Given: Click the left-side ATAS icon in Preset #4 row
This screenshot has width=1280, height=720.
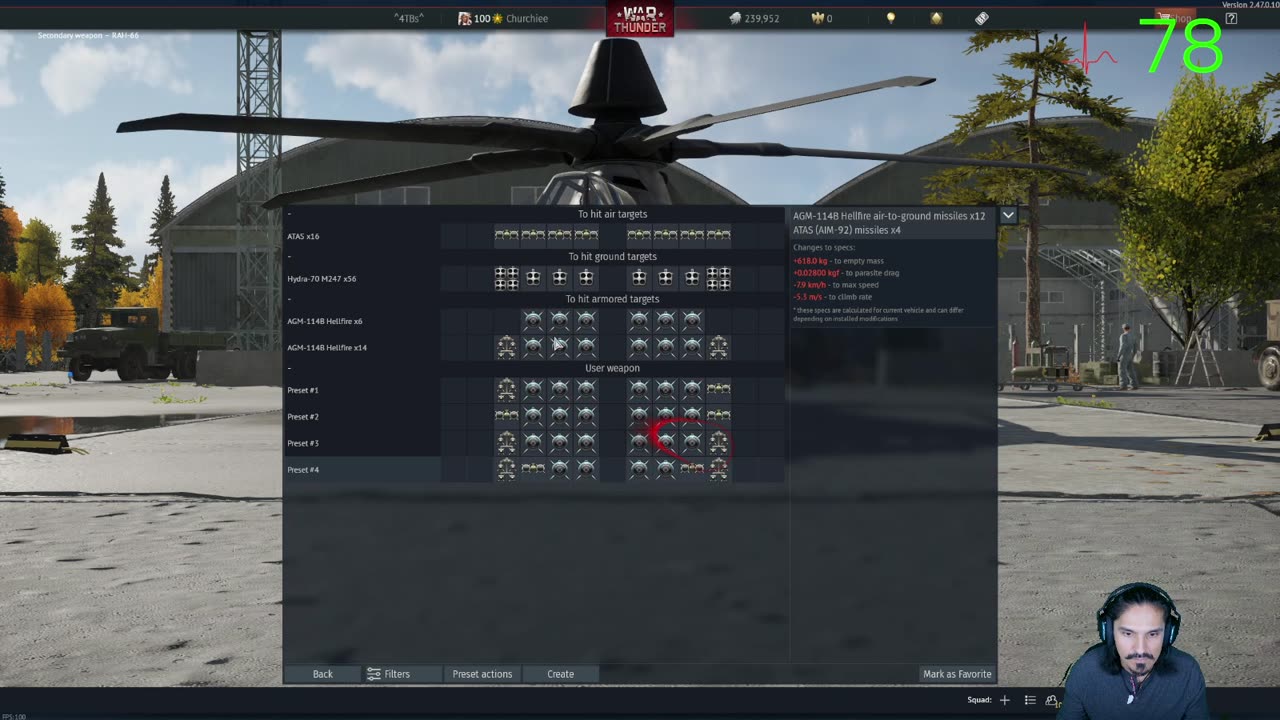Looking at the screenshot, I should (x=533, y=469).
